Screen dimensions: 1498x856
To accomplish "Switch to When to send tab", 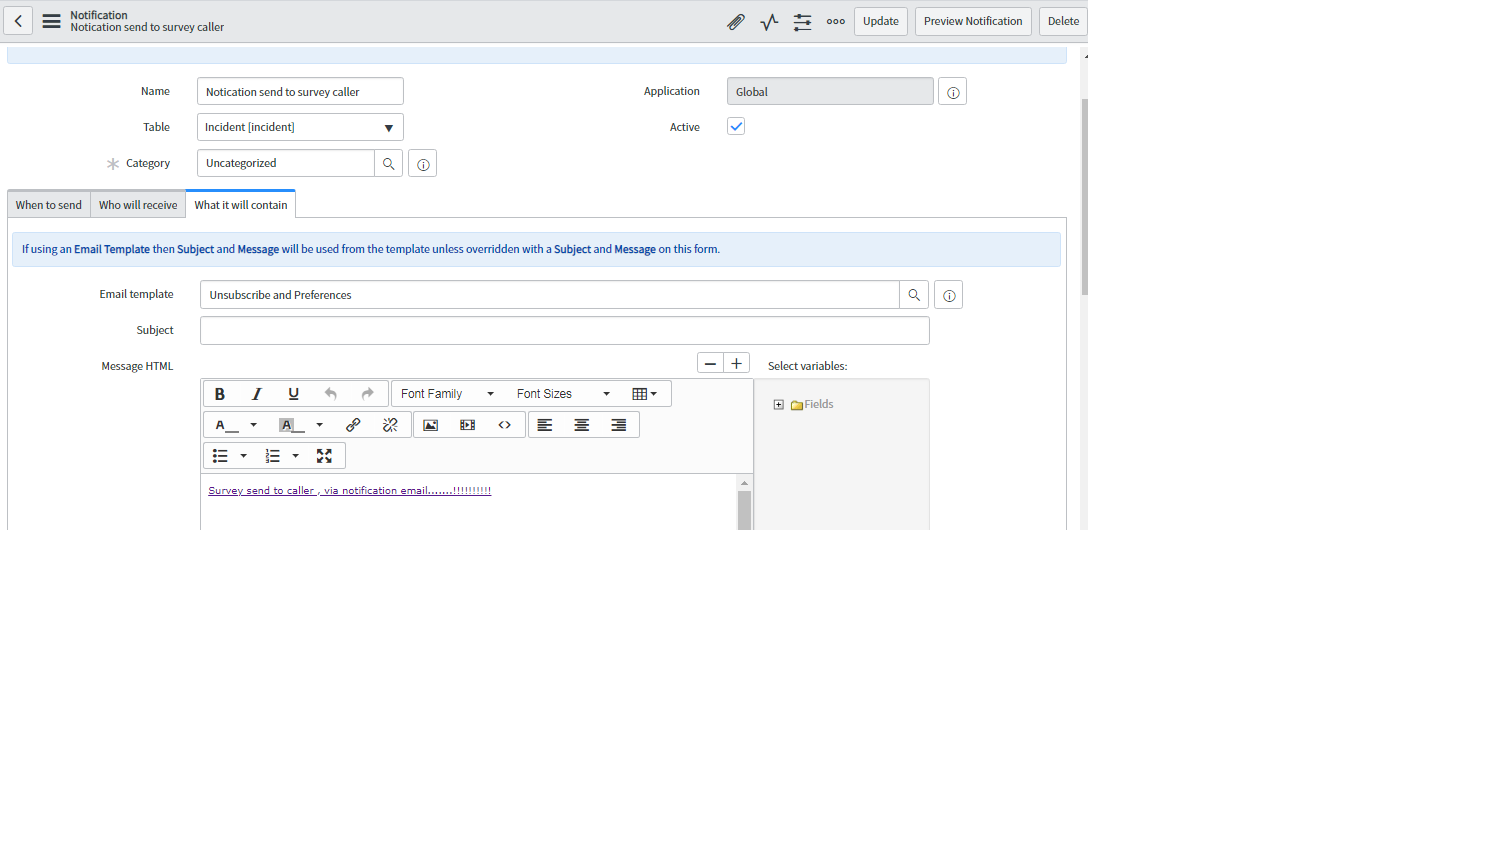I will tap(49, 205).
